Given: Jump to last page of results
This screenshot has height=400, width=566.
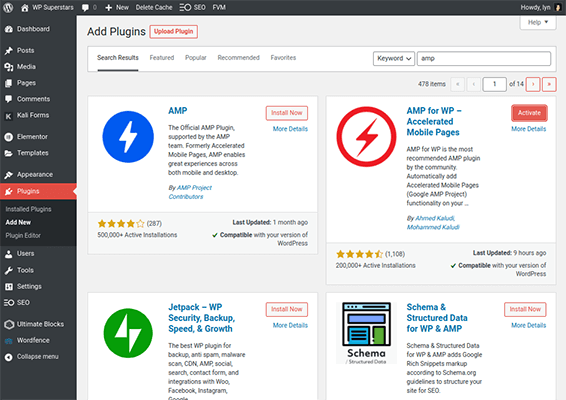Looking at the screenshot, I should pos(549,84).
